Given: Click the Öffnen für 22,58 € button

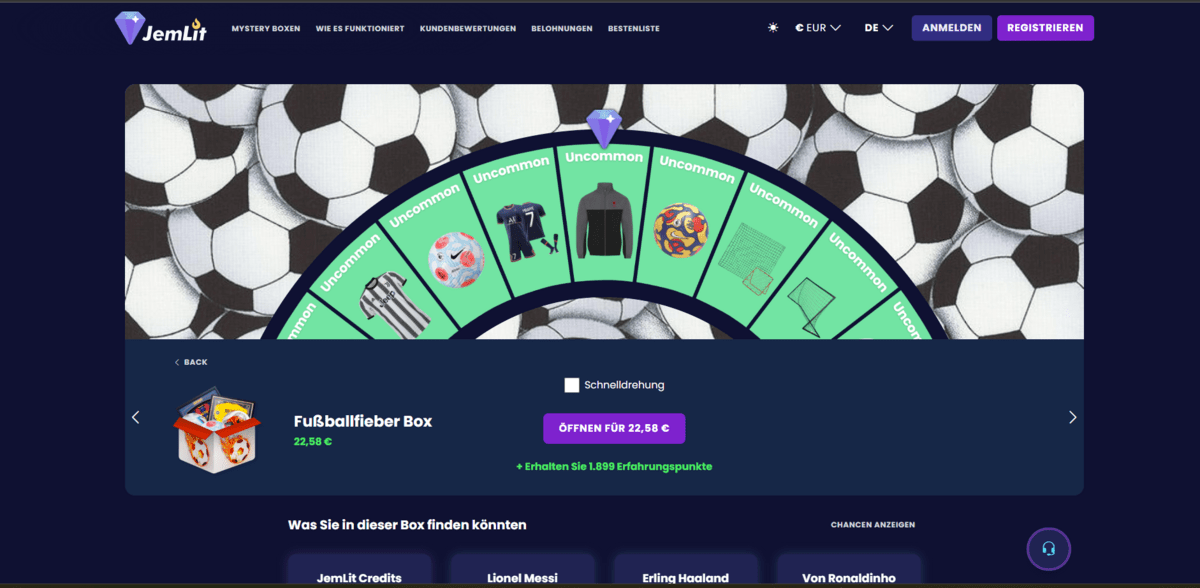Looking at the screenshot, I should click(x=614, y=428).
